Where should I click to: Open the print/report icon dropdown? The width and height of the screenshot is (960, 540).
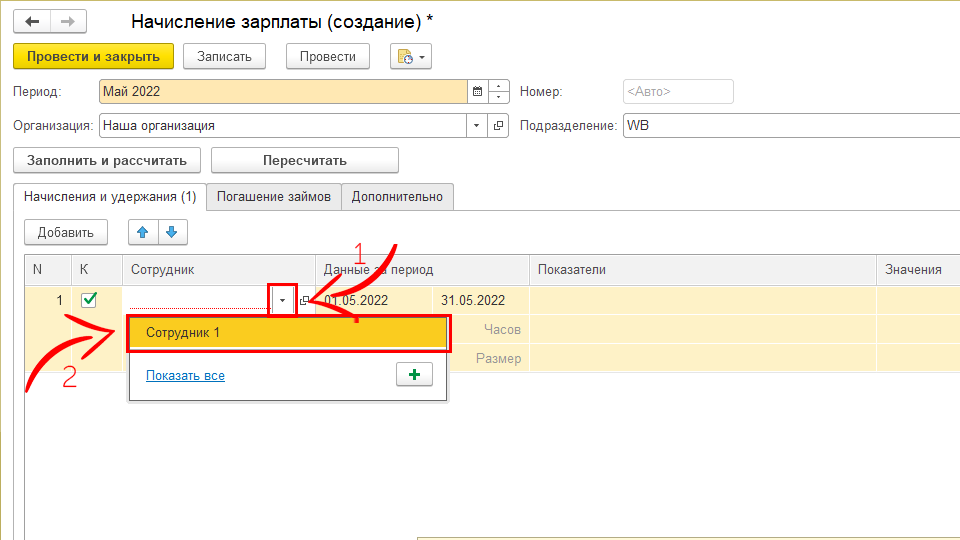coord(410,57)
